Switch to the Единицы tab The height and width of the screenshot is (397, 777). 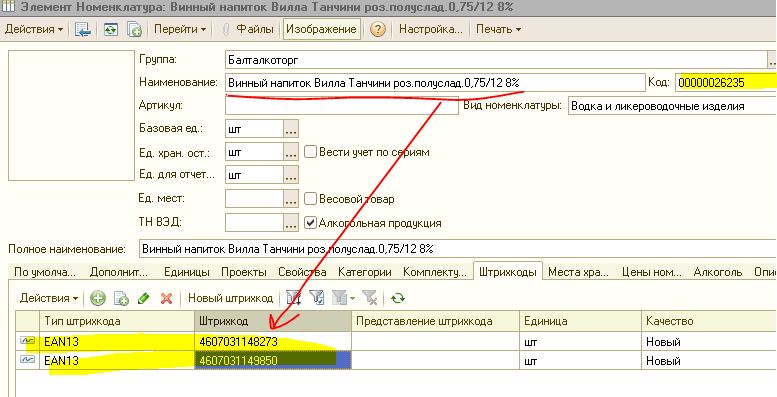click(x=186, y=272)
